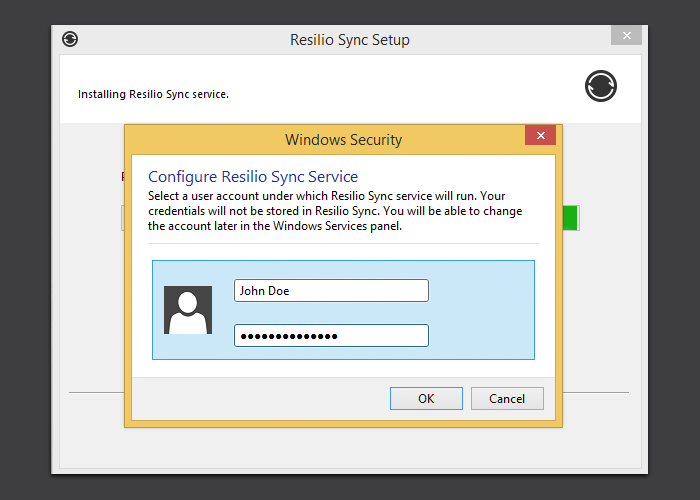This screenshot has width=700, height=500.
Task: Close the Resilio Sync Setup window
Action: 626,35
